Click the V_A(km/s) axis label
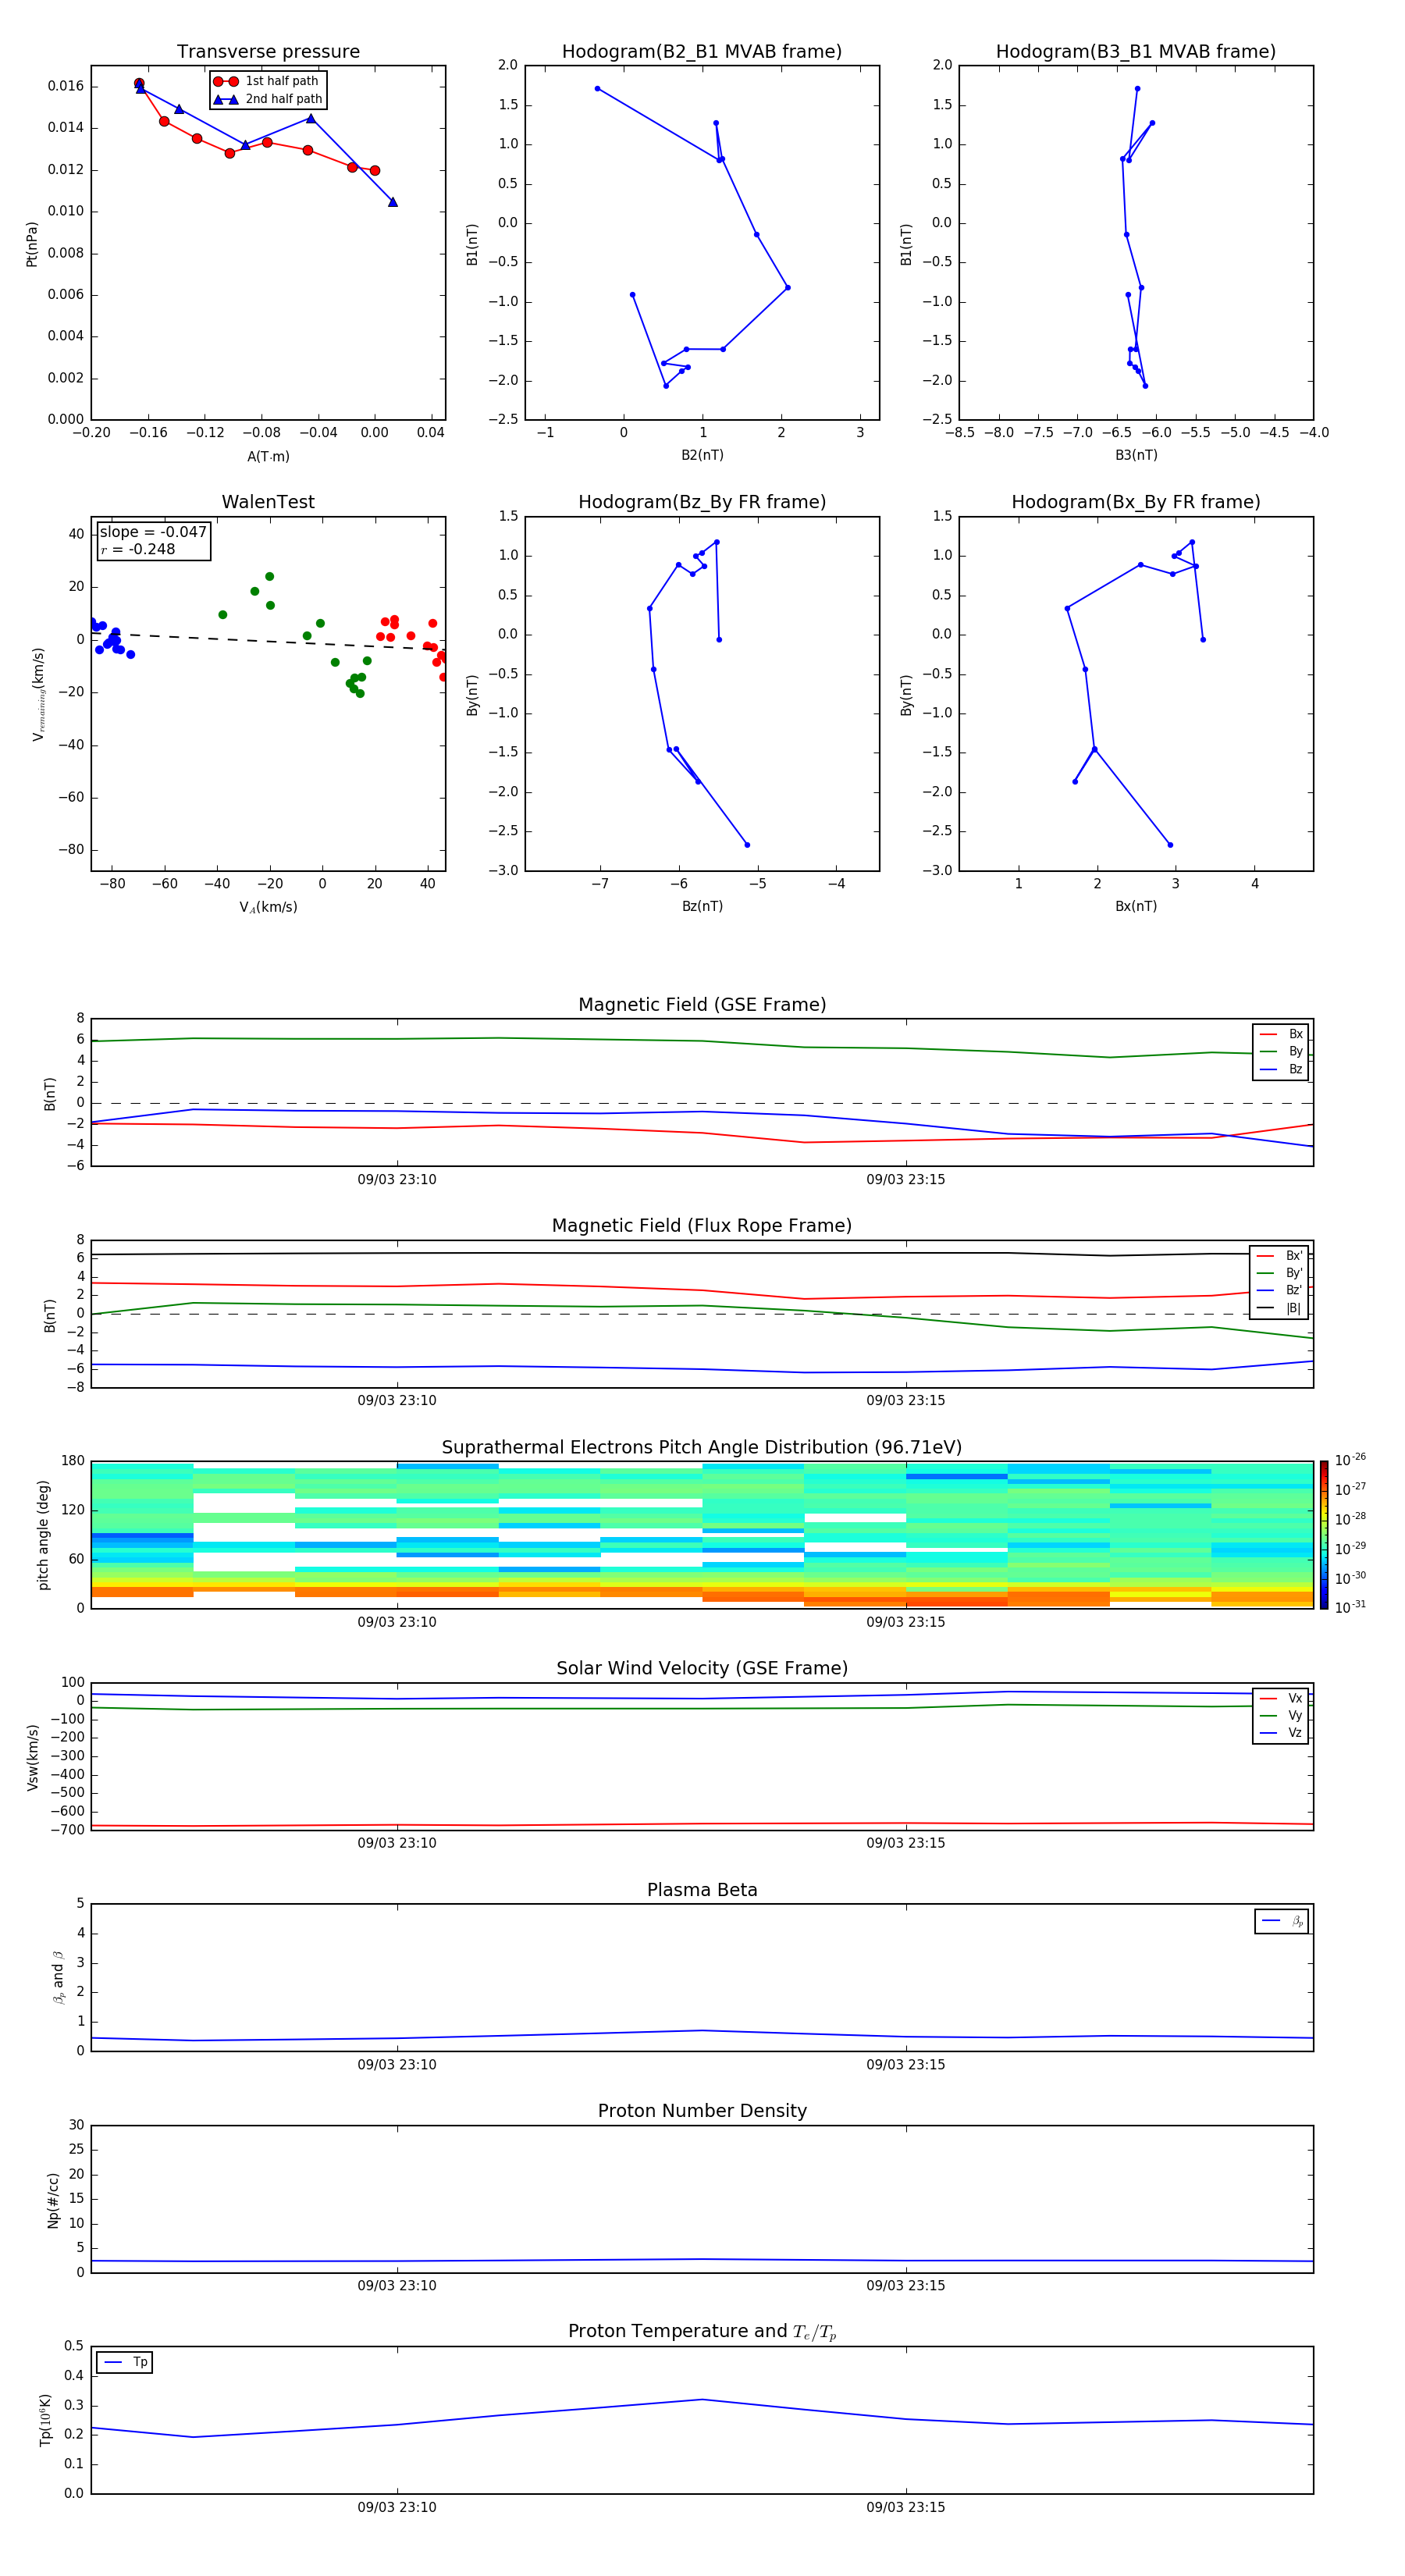 [x=268, y=907]
